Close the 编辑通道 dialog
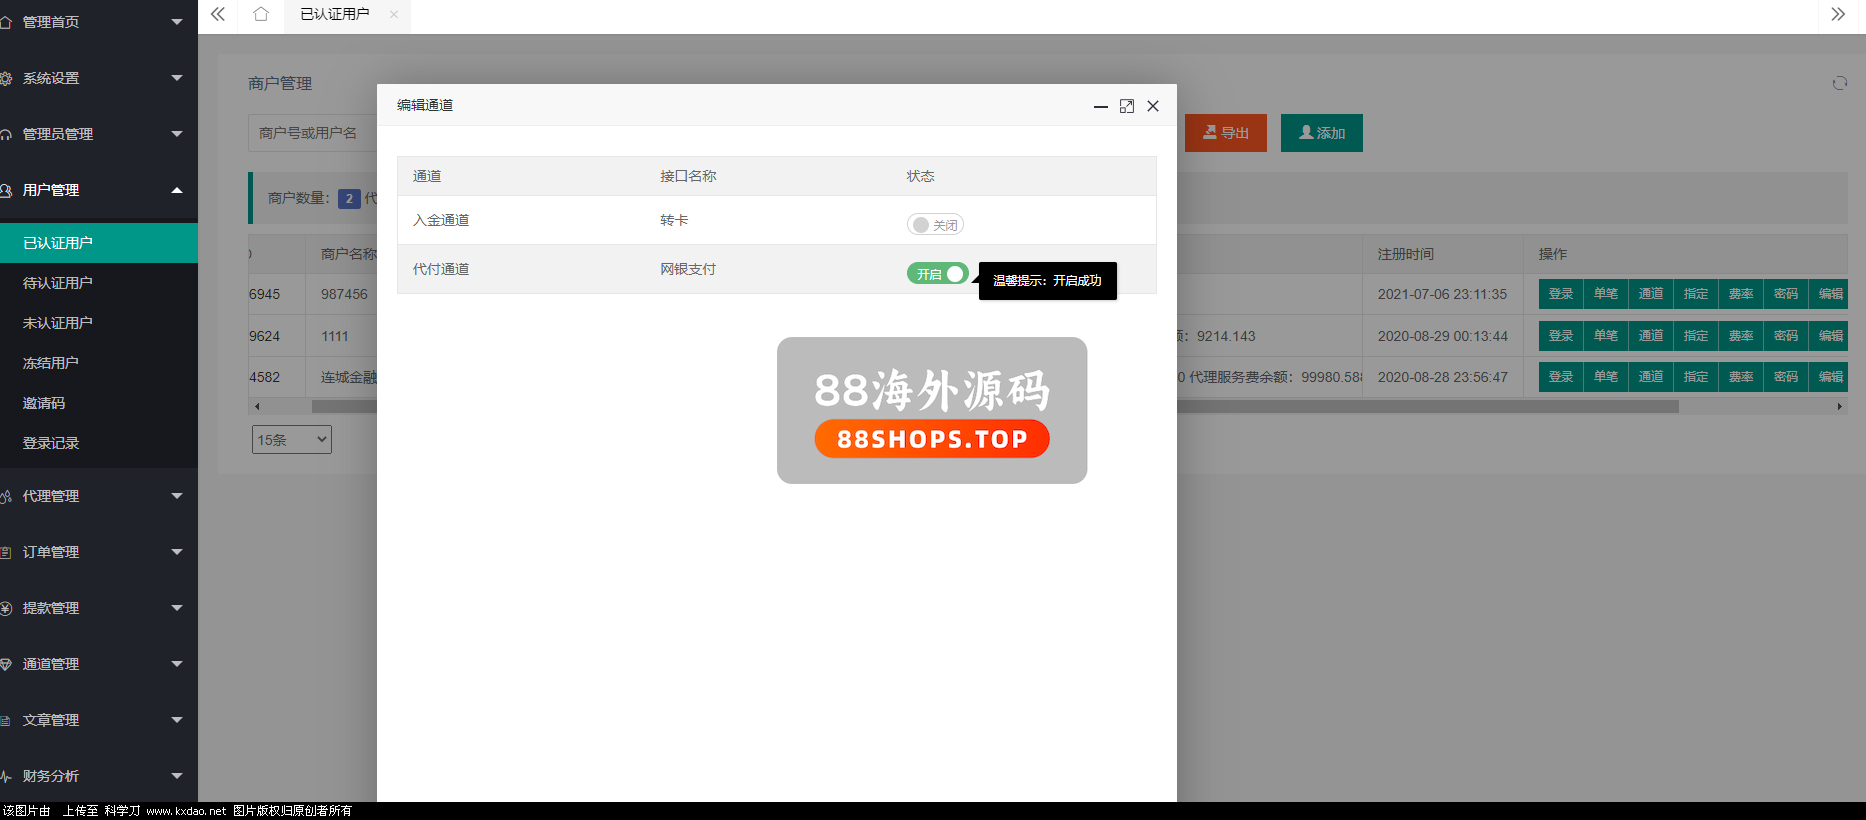This screenshot has width=1866, height=820. (1153, 106)
